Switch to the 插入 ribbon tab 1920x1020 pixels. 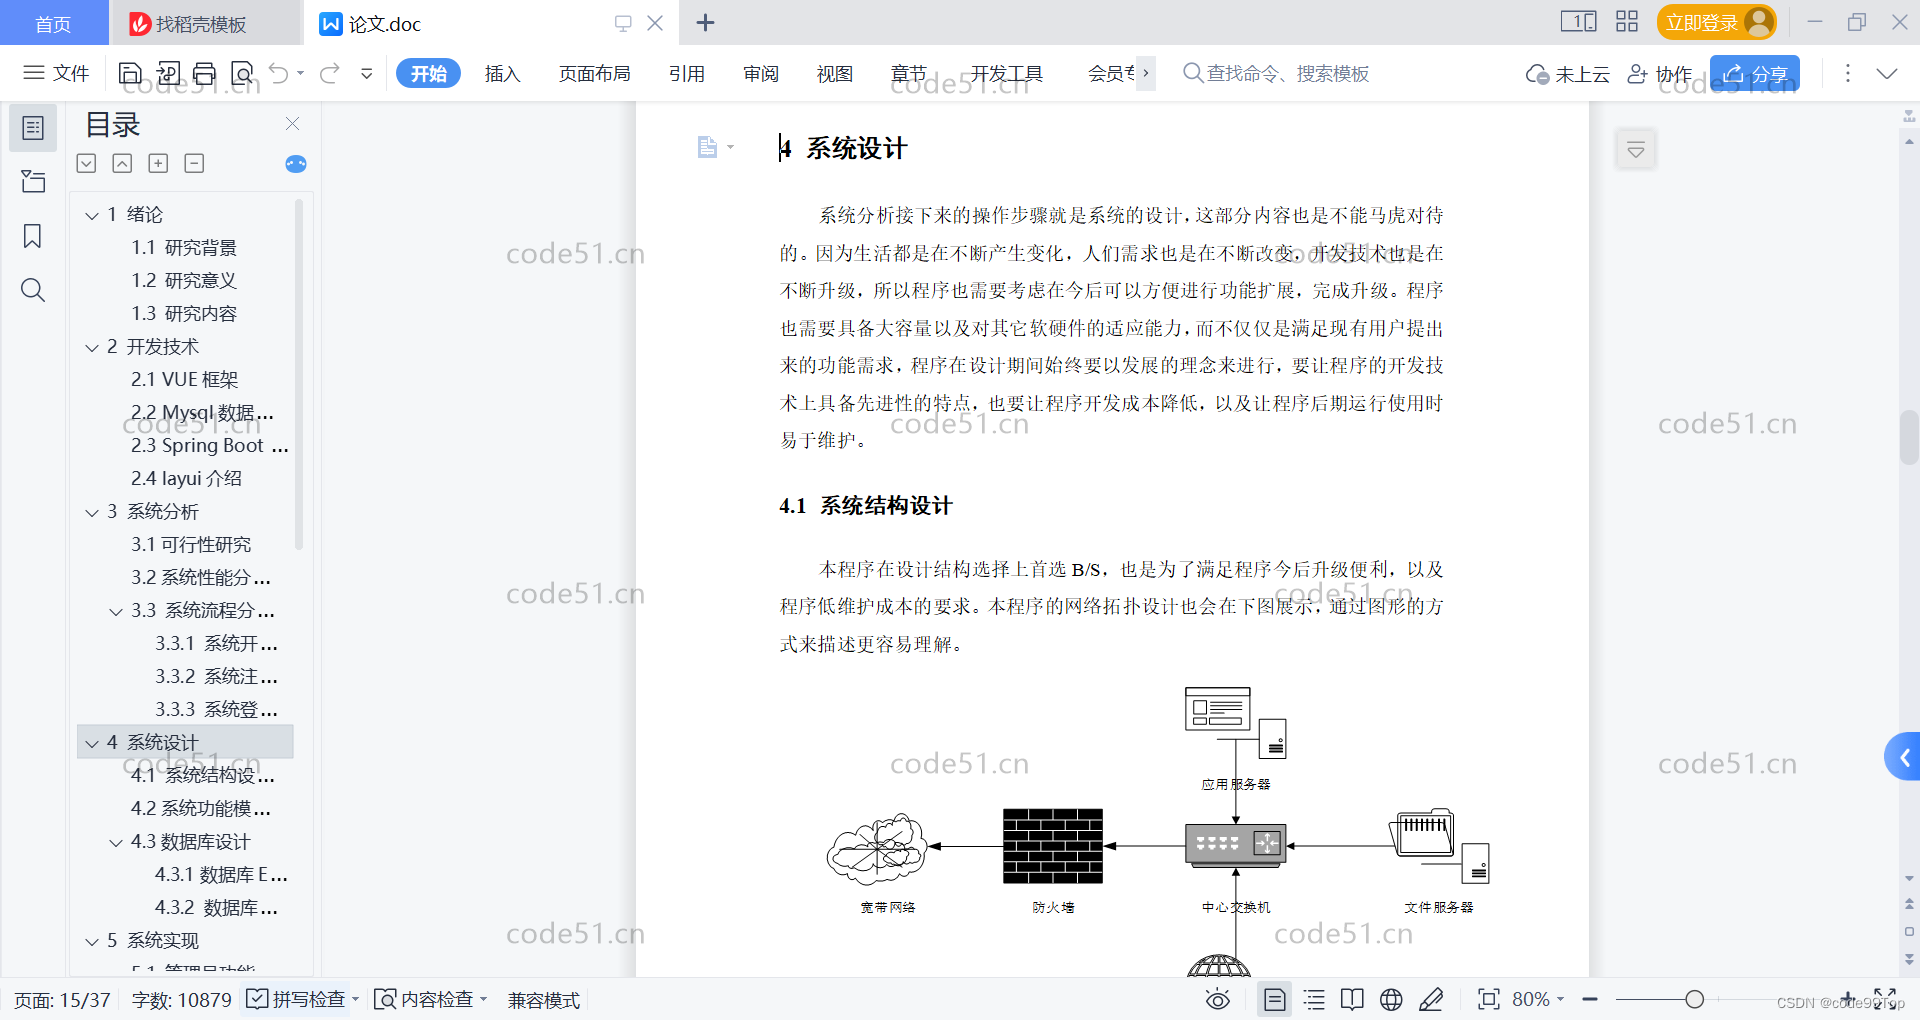coord(502,73)
